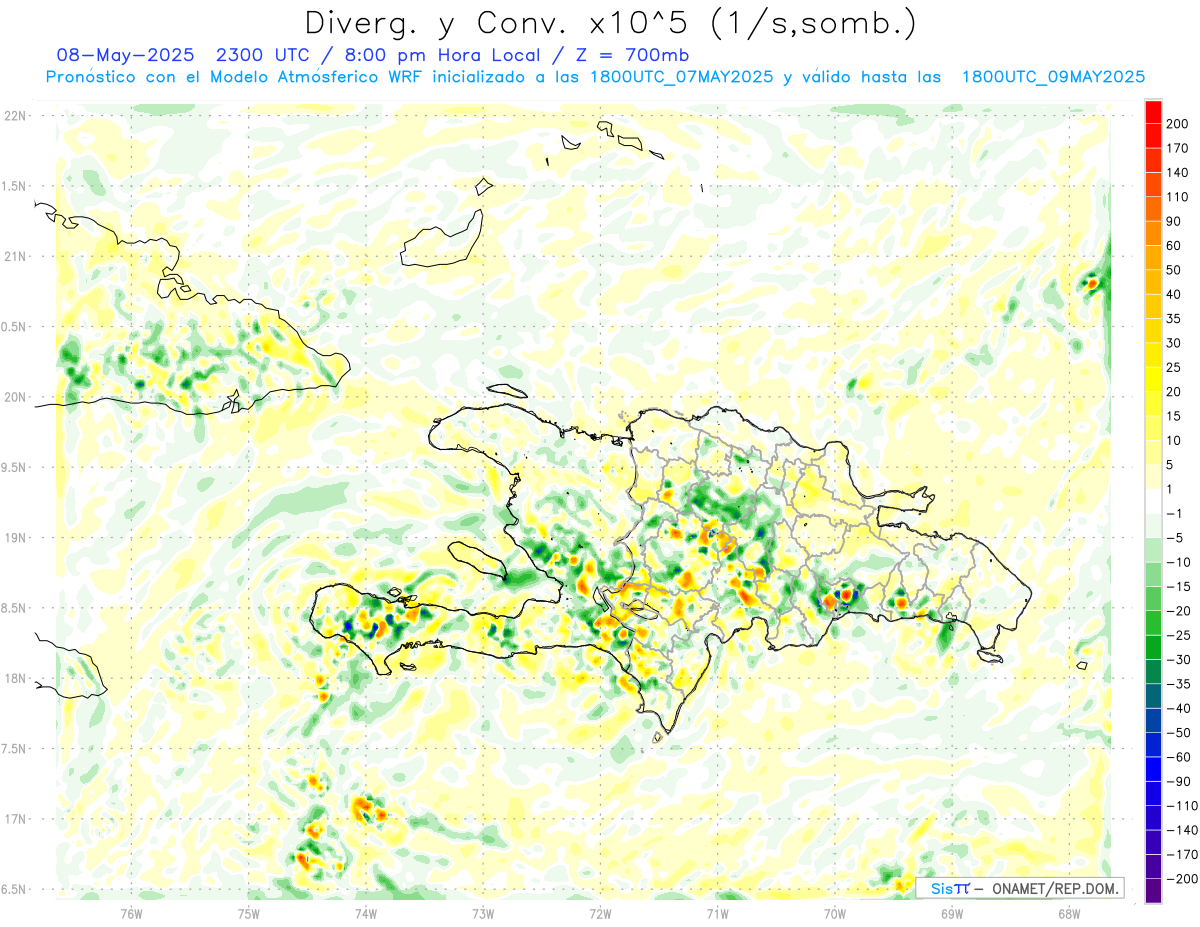
Task: Click the 74W longitude axis label
Action: [x=365, y=912]
